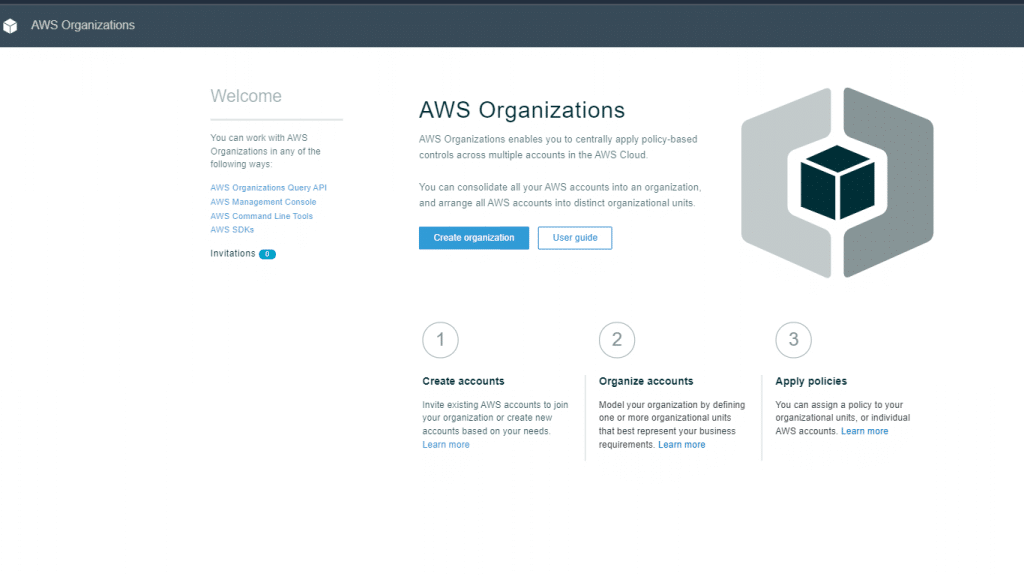1024x576 pixels.
Task: Click Learn more under Organize accounts
Action: pyautogui.click(x=681, y=445)
